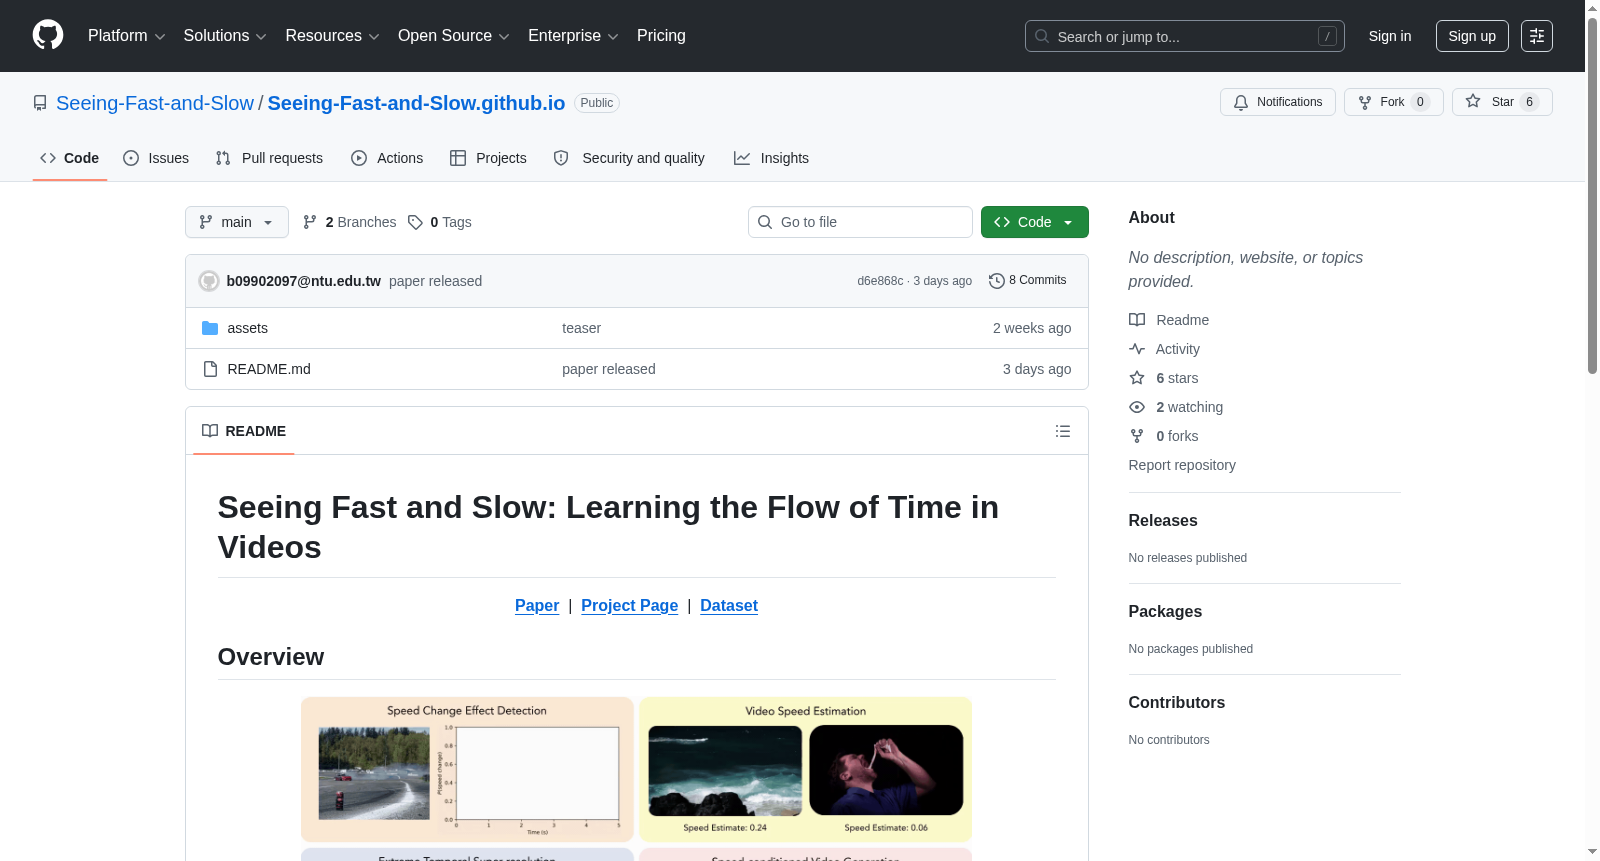Screen dimensions: 1600x861
Task: Open the main branch selector dropdown
Action: pyautogui.click(x=237, y=222)
